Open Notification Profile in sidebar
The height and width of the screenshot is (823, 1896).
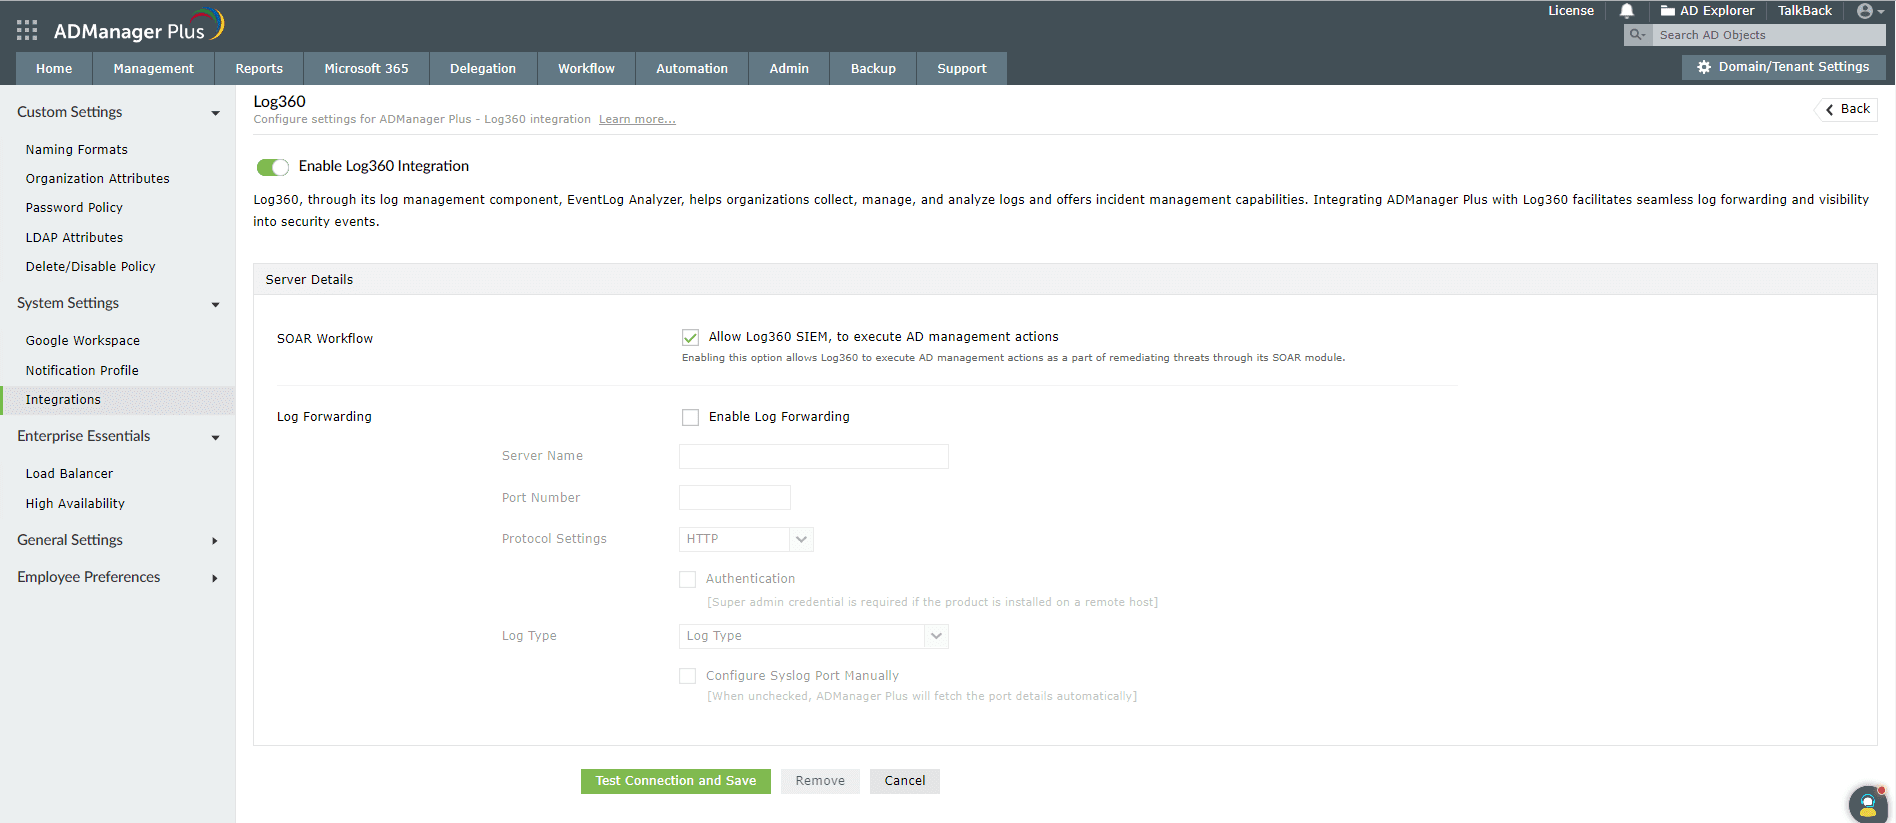82,371
